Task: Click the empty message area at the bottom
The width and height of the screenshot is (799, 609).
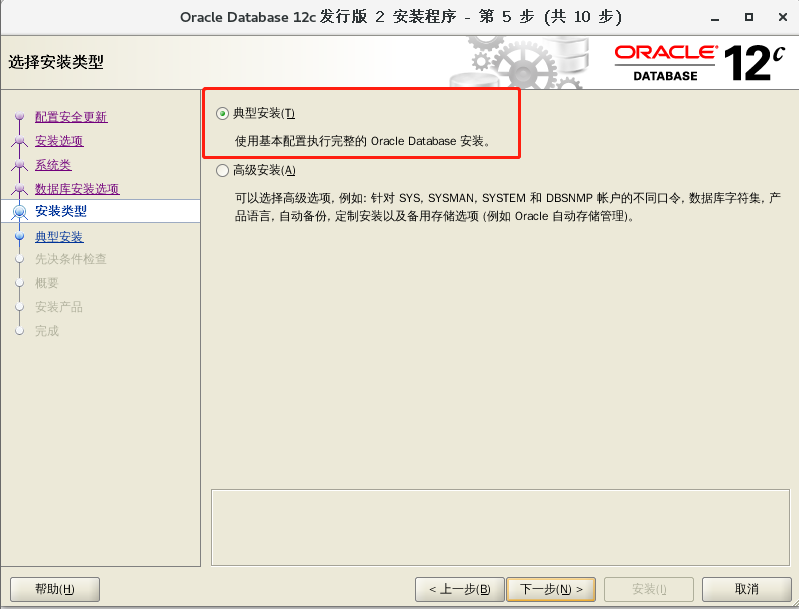Action: coord(500,527)
